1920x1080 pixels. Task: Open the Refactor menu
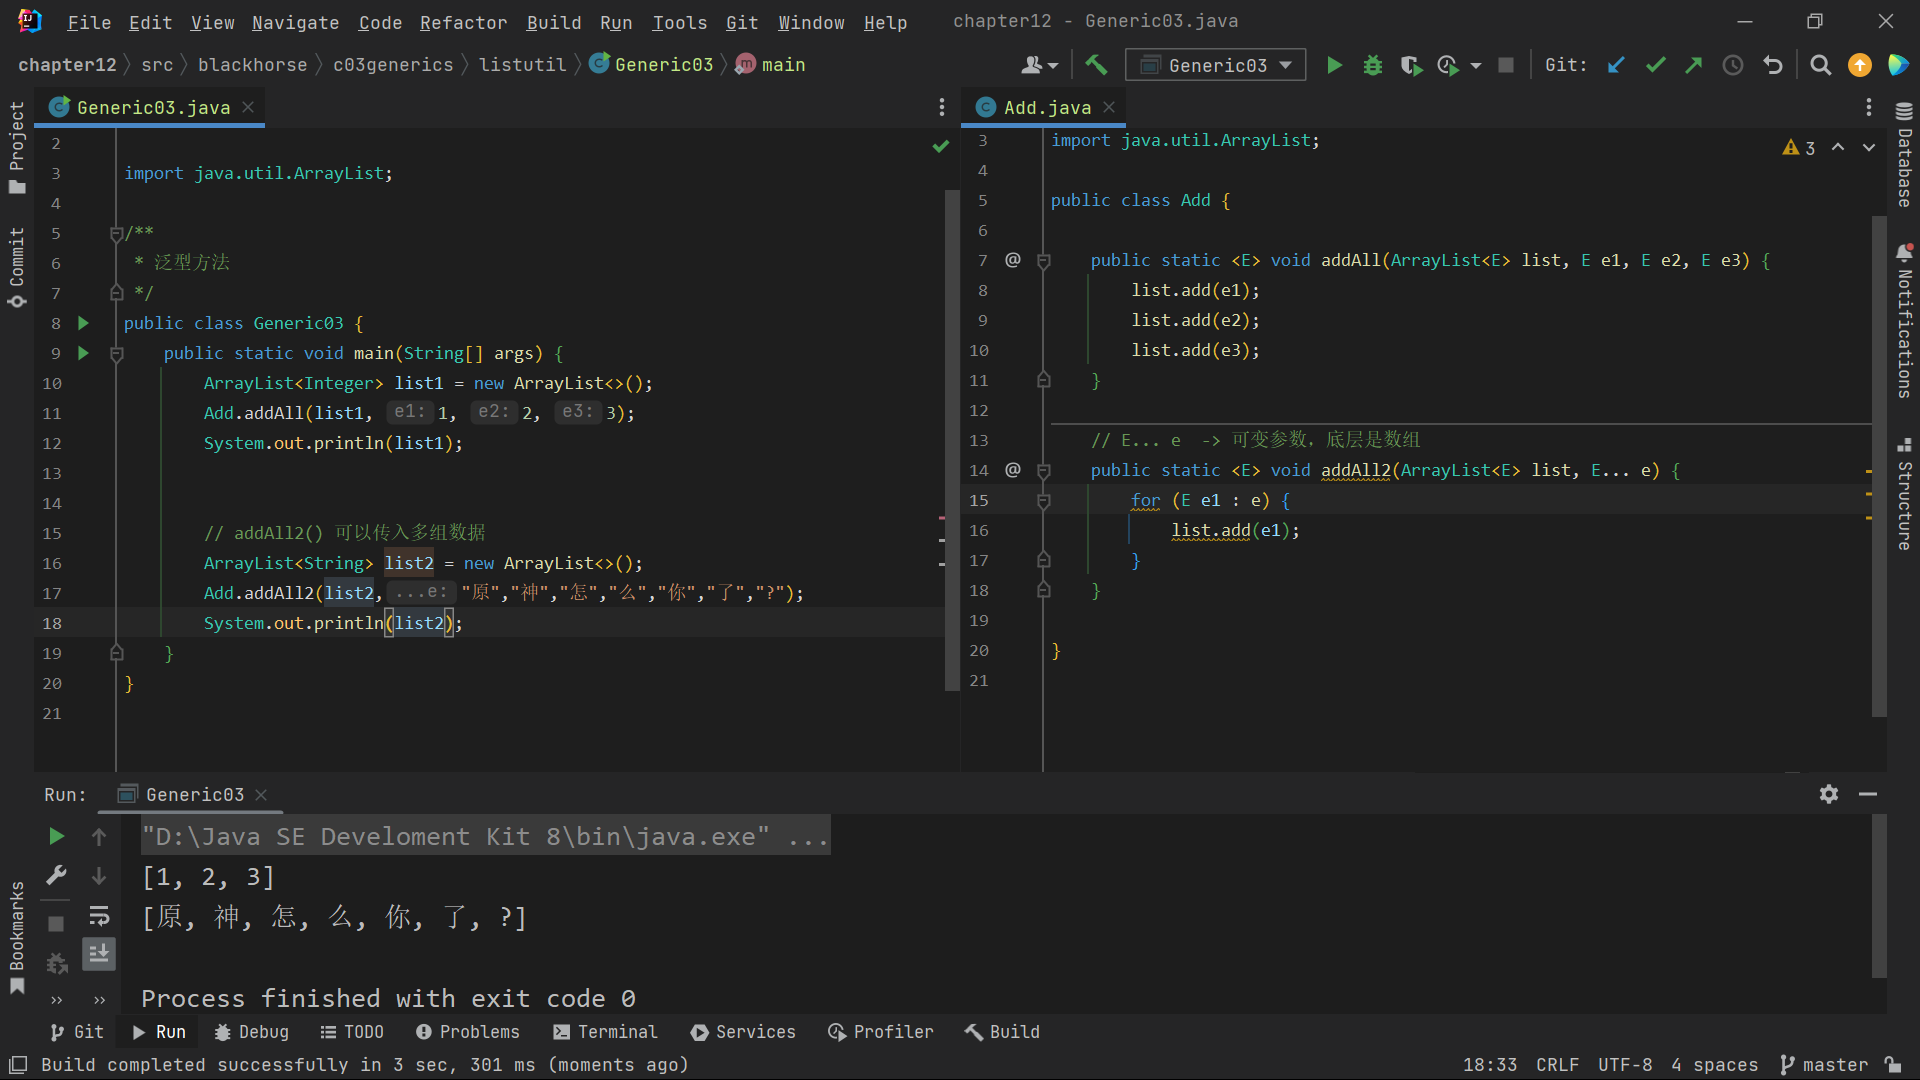tap(463, 22)
